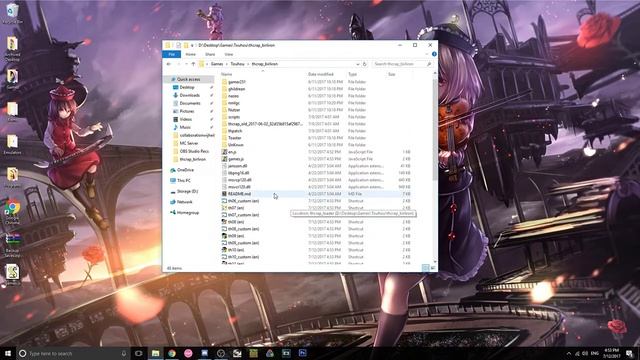Image resolution: width=640 pixels, height=360 pixels.
Task: Click Touhou in the address breadcrumb
Action: pyautogui.click(x=238, y=64)
